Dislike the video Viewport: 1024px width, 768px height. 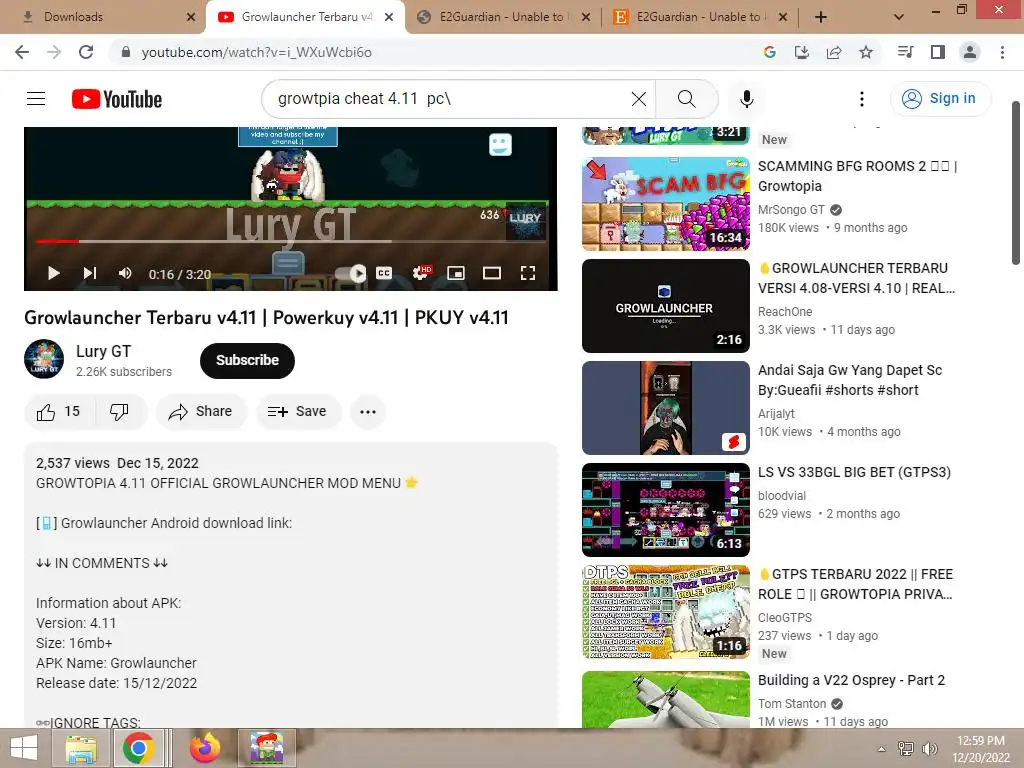pos(120,411)
